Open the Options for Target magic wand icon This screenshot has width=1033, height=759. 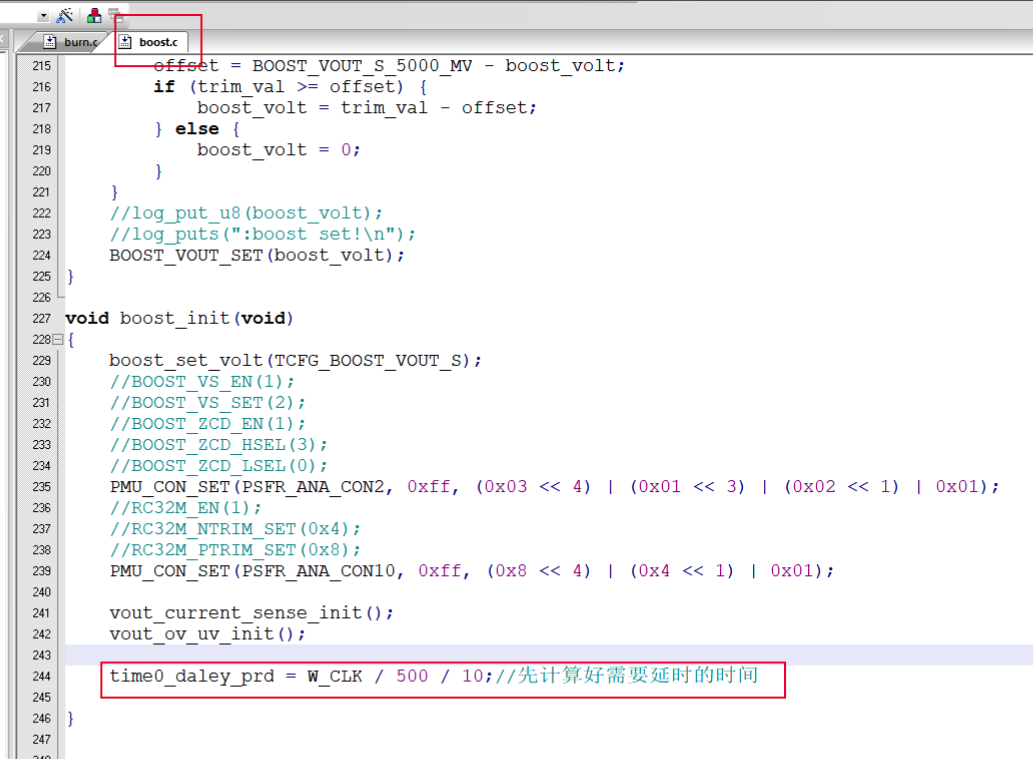pos(65,15)
